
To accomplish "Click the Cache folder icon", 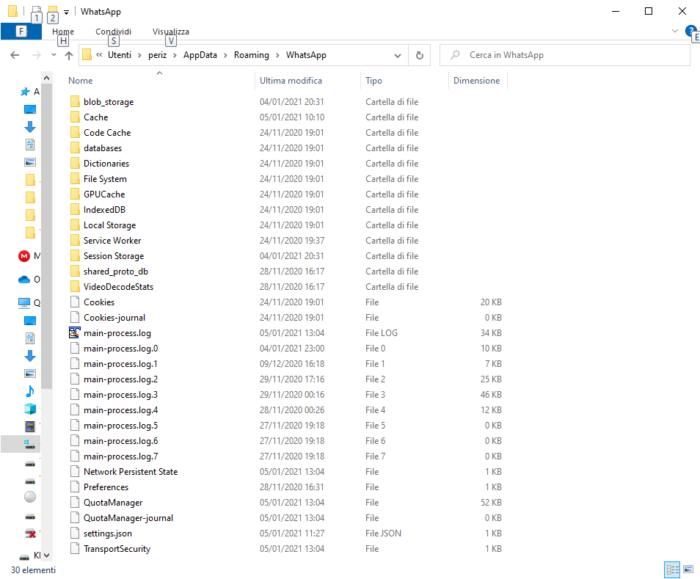I will [75, 117].
